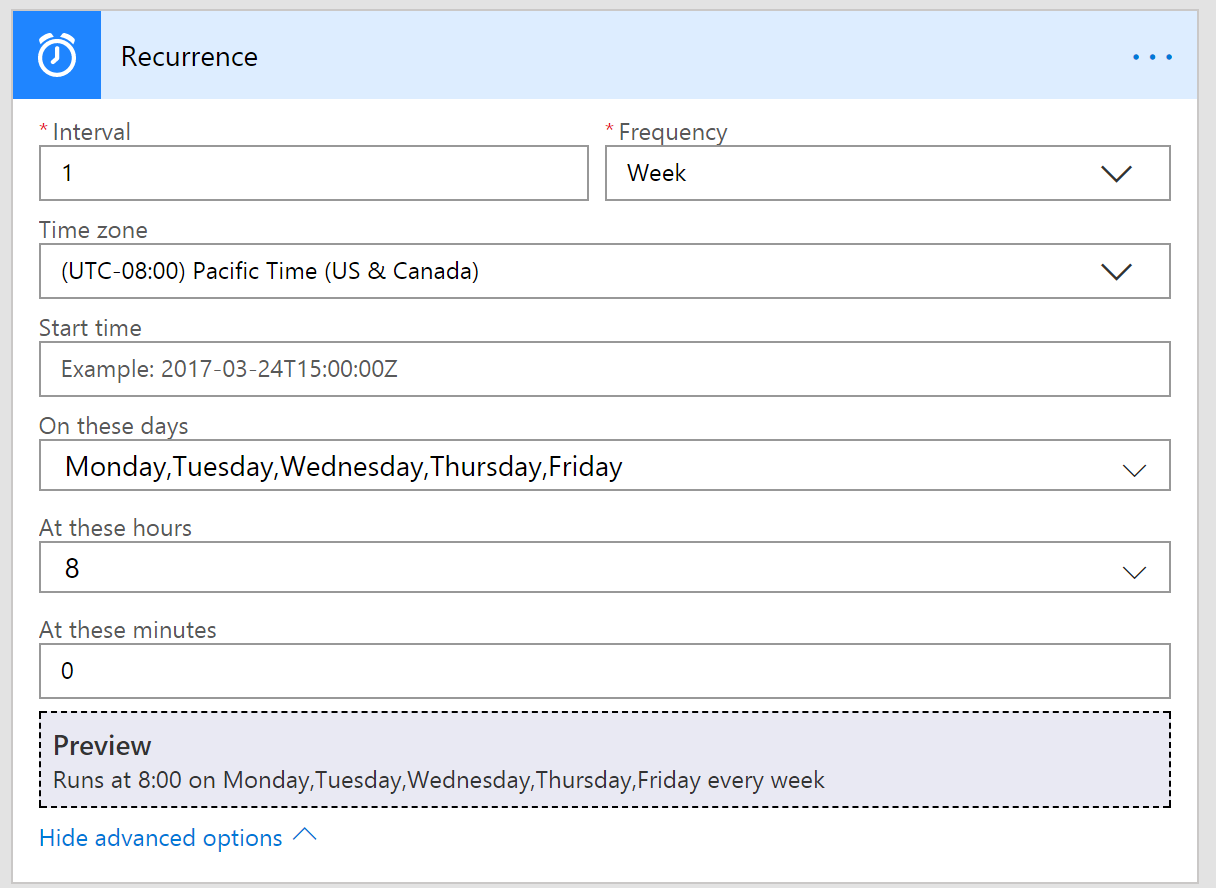Click the up chevron beside Hide advanced options
The height and width of the screenshot is (888, 1216).
click(304, 835)
